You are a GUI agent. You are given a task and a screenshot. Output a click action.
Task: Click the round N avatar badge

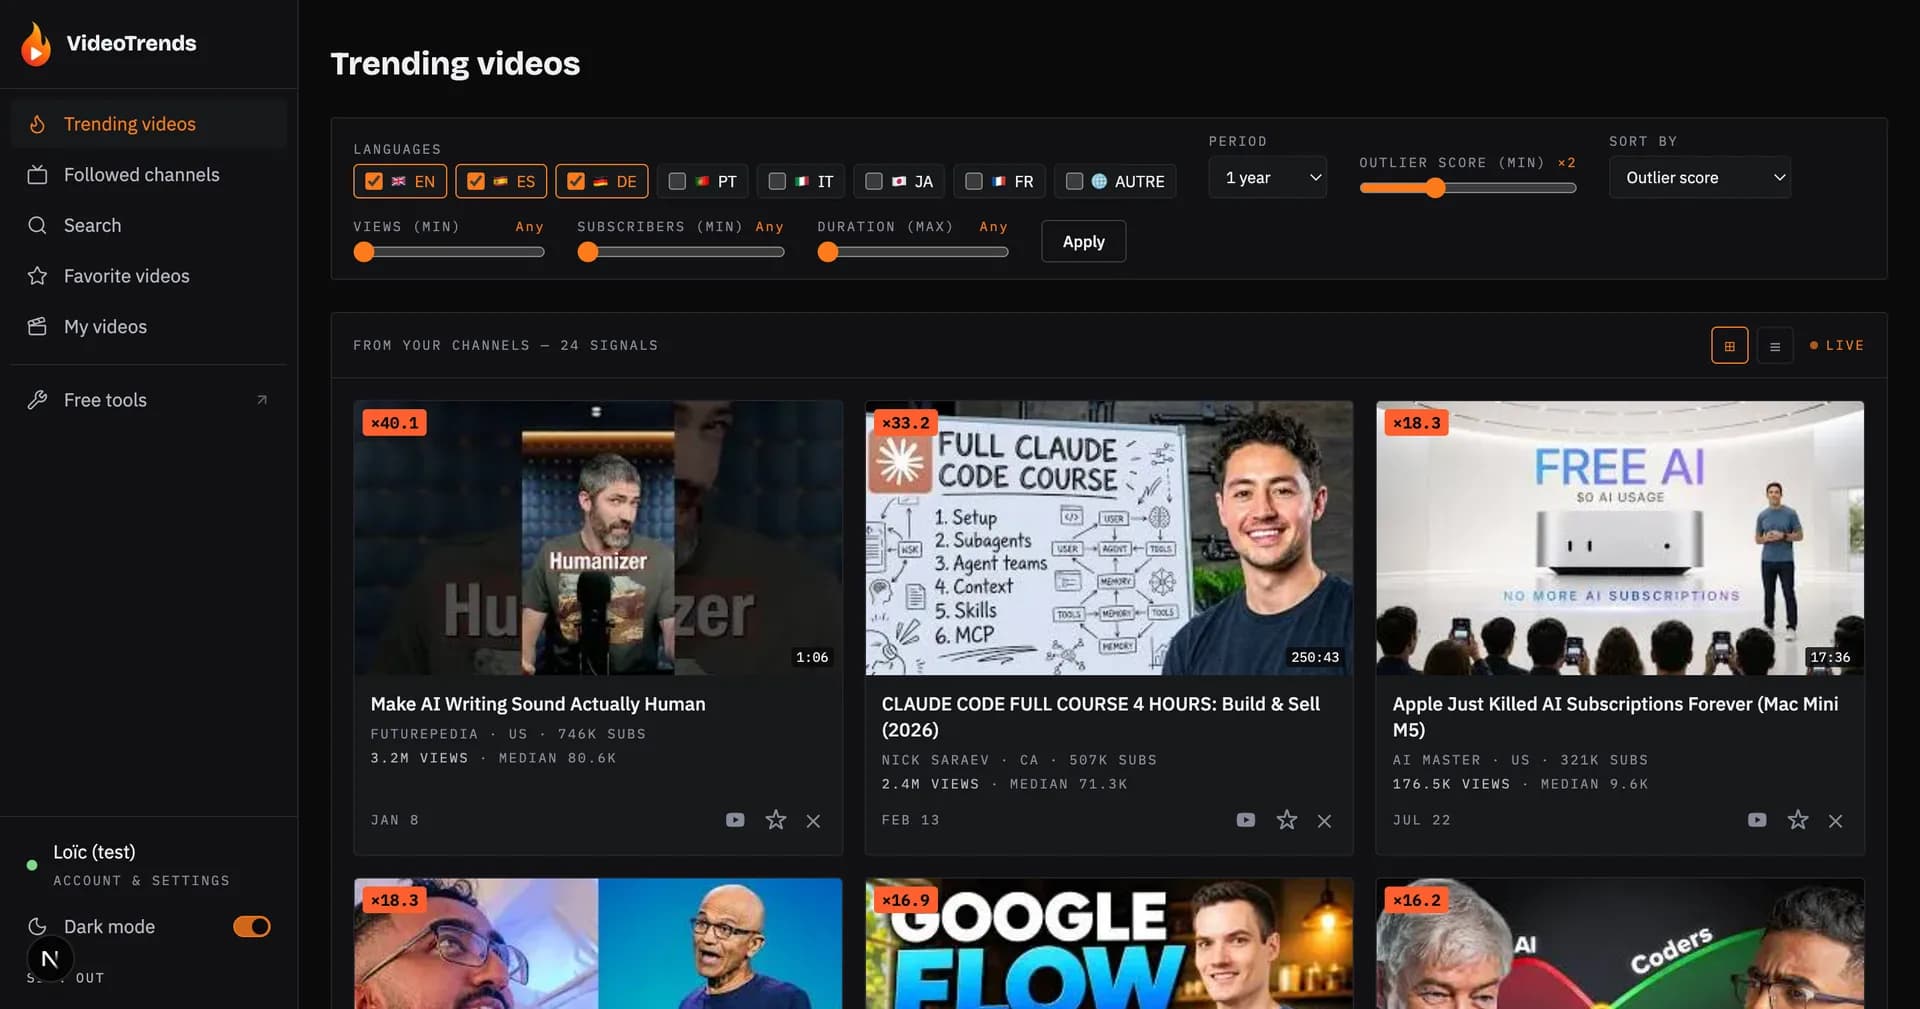[x=50, y=959]
